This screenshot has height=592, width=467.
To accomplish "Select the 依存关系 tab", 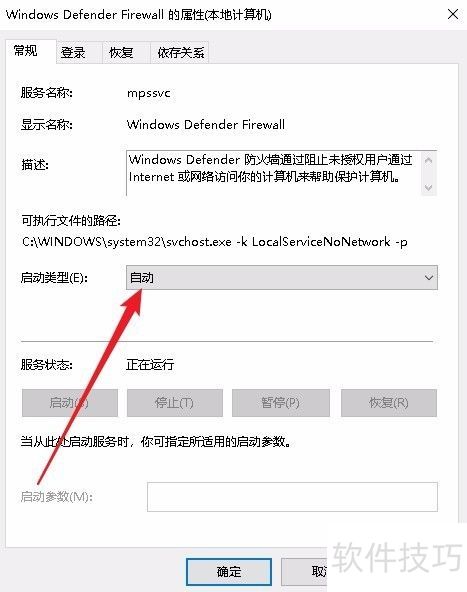I will click(180, 52).
